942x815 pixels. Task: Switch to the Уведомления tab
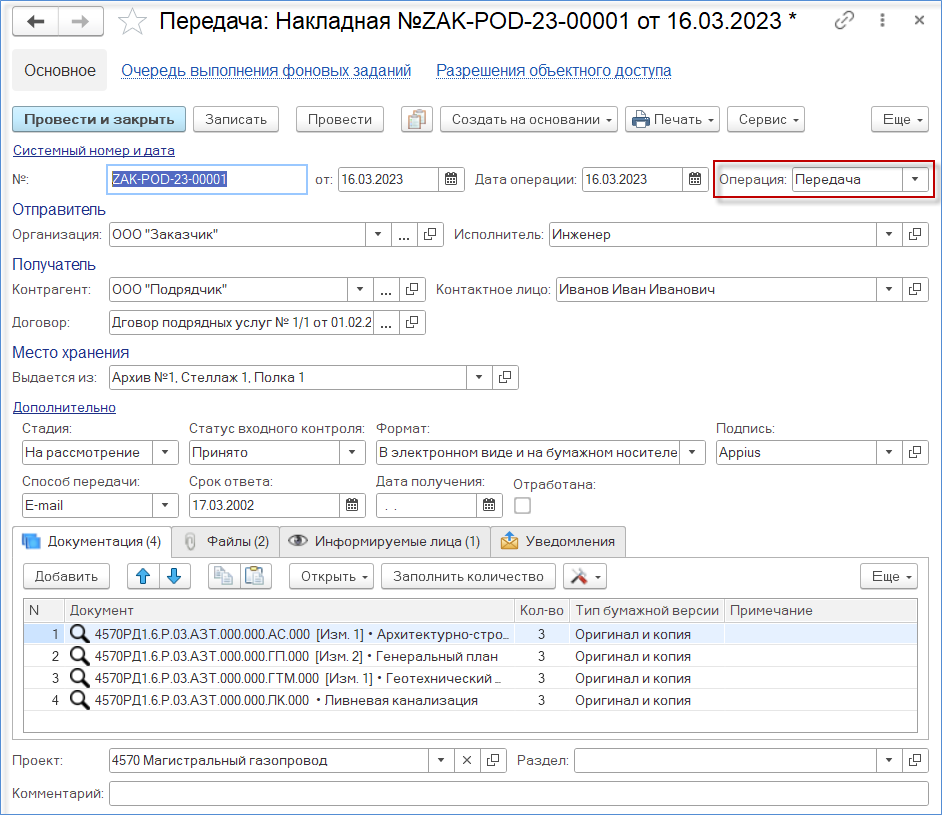click(558, 541)
